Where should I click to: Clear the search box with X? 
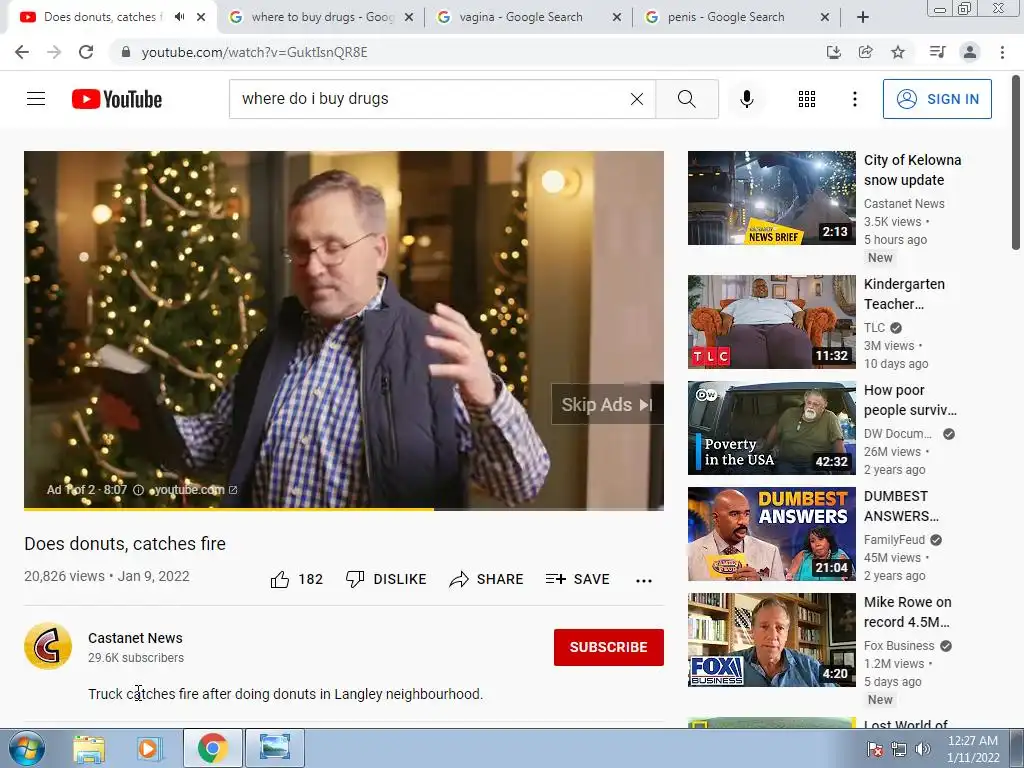click(637, 99)
